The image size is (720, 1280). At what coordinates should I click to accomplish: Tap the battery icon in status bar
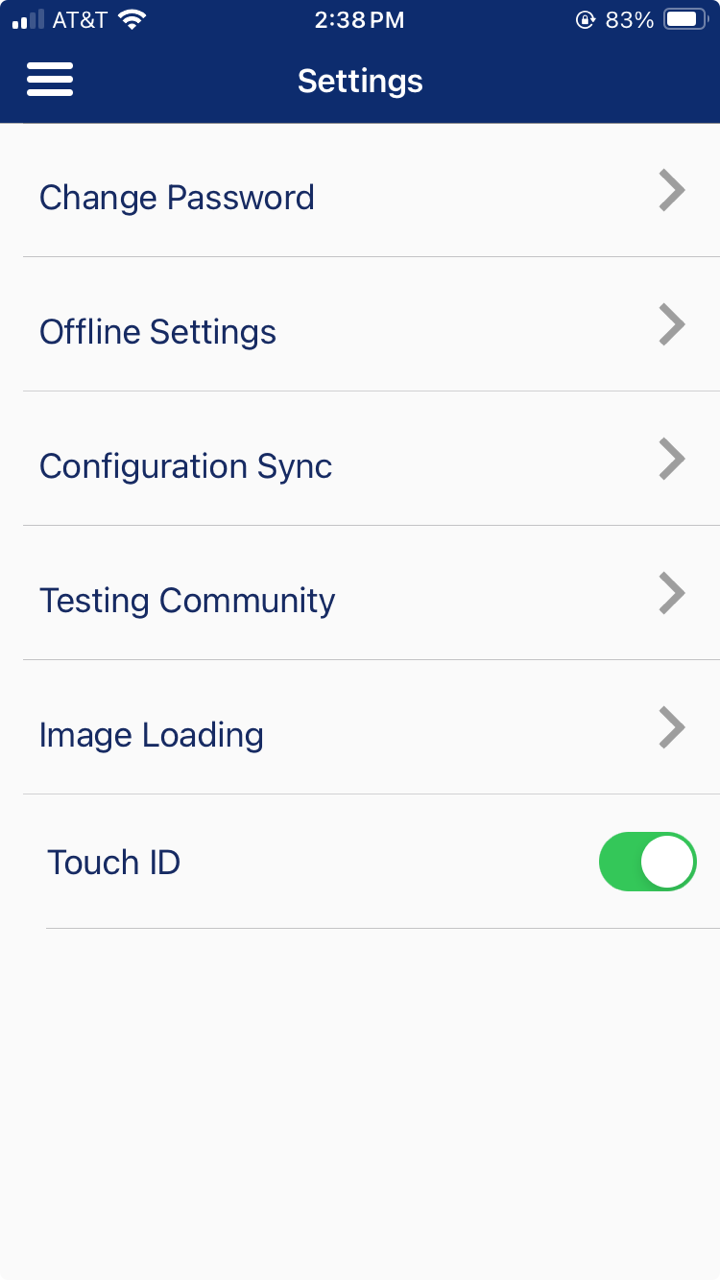pos(686,19)
